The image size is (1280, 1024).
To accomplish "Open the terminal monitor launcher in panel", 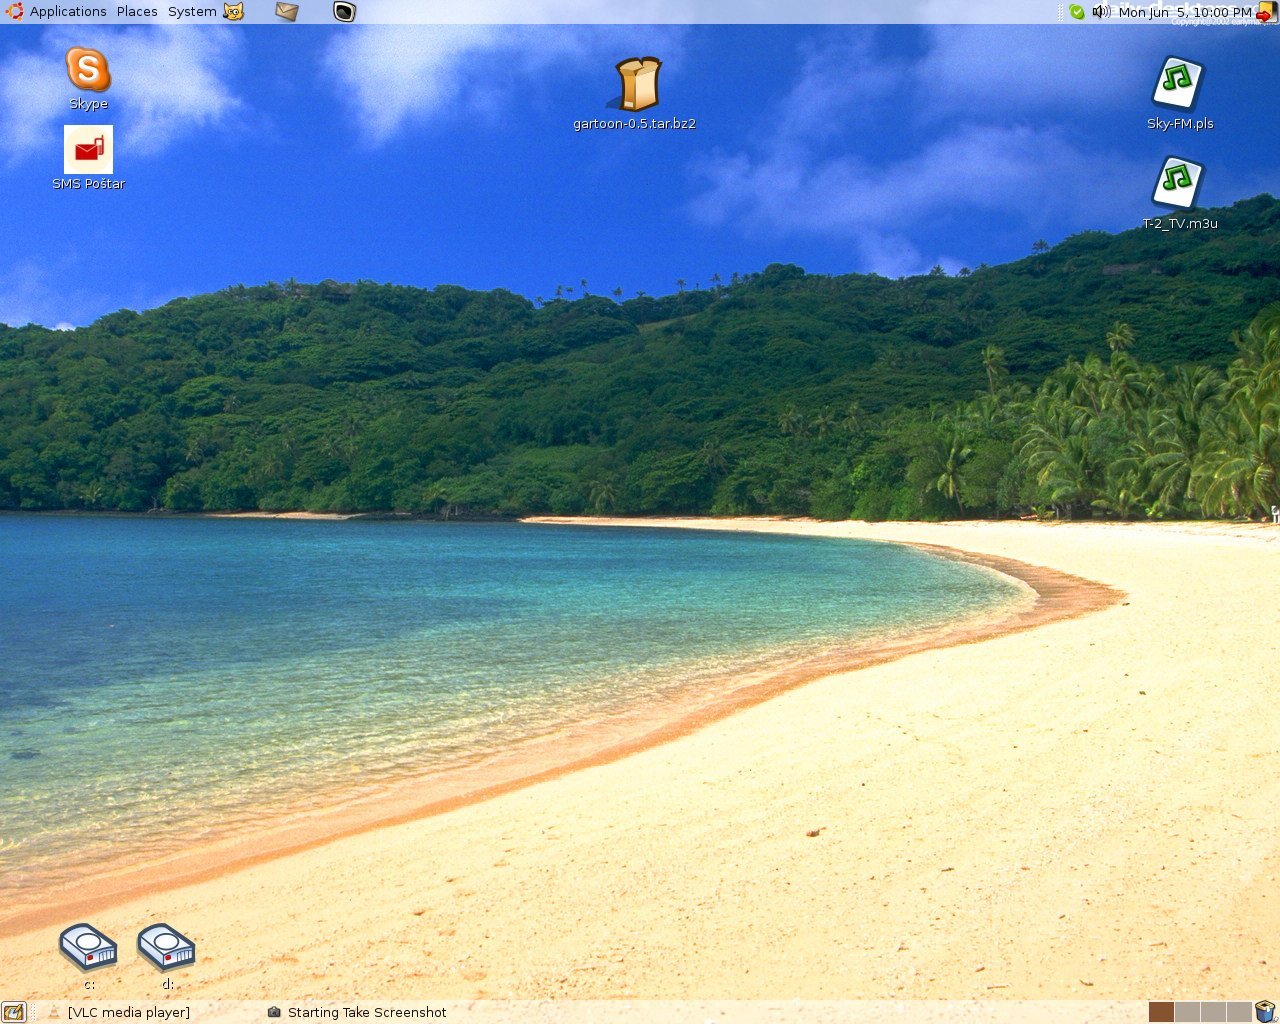I will click(344, 12).
